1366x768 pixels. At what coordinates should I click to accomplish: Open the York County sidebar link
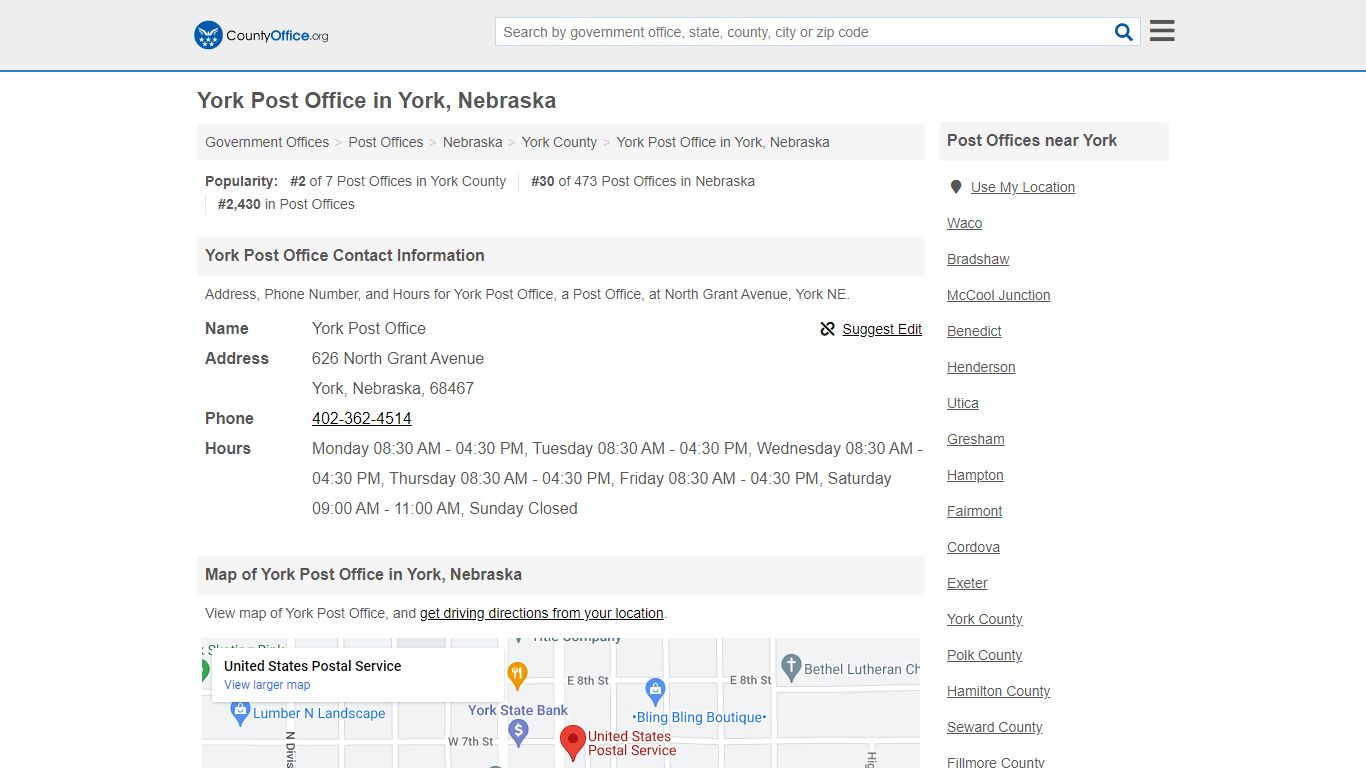(x=985, y=619)
